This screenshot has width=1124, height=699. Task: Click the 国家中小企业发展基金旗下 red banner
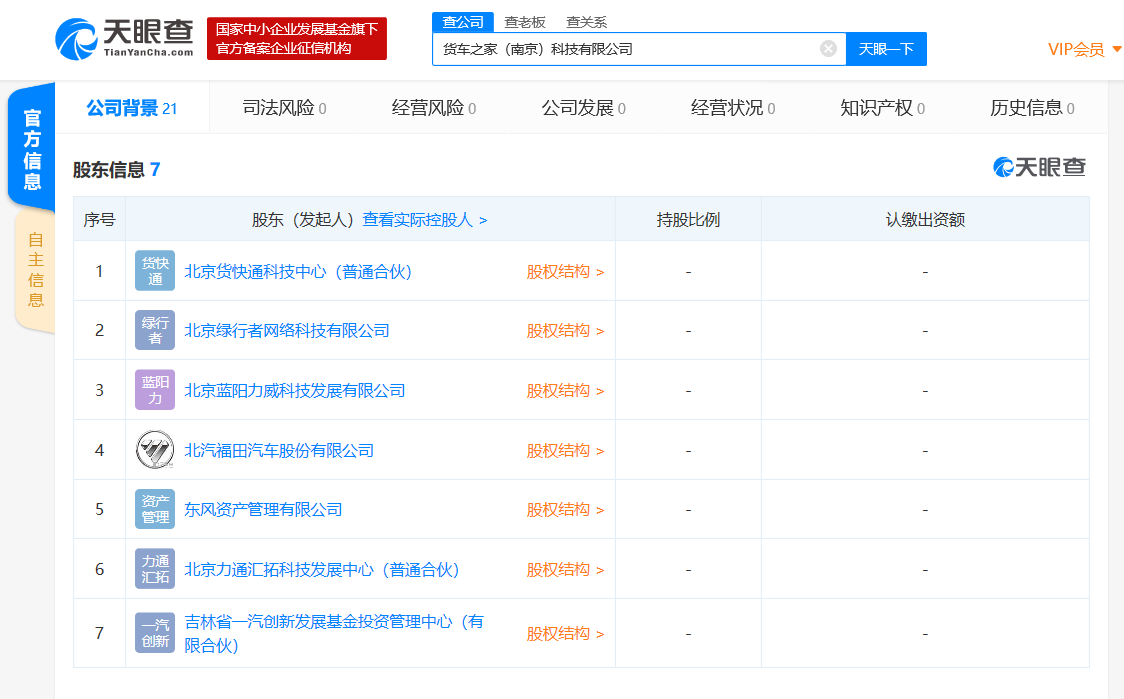[297, 39]
